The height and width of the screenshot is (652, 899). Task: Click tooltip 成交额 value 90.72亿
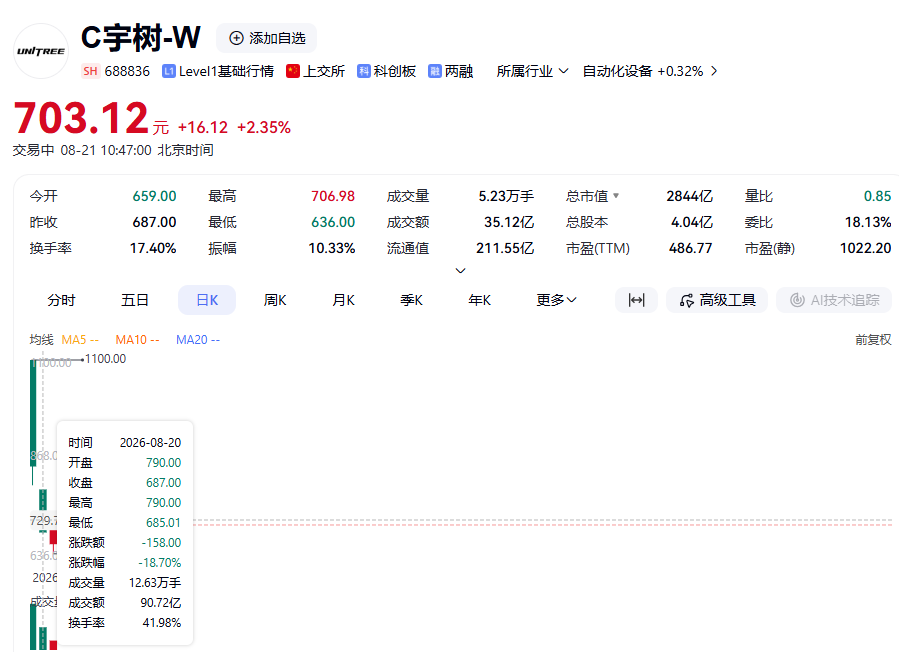point(161,603)
